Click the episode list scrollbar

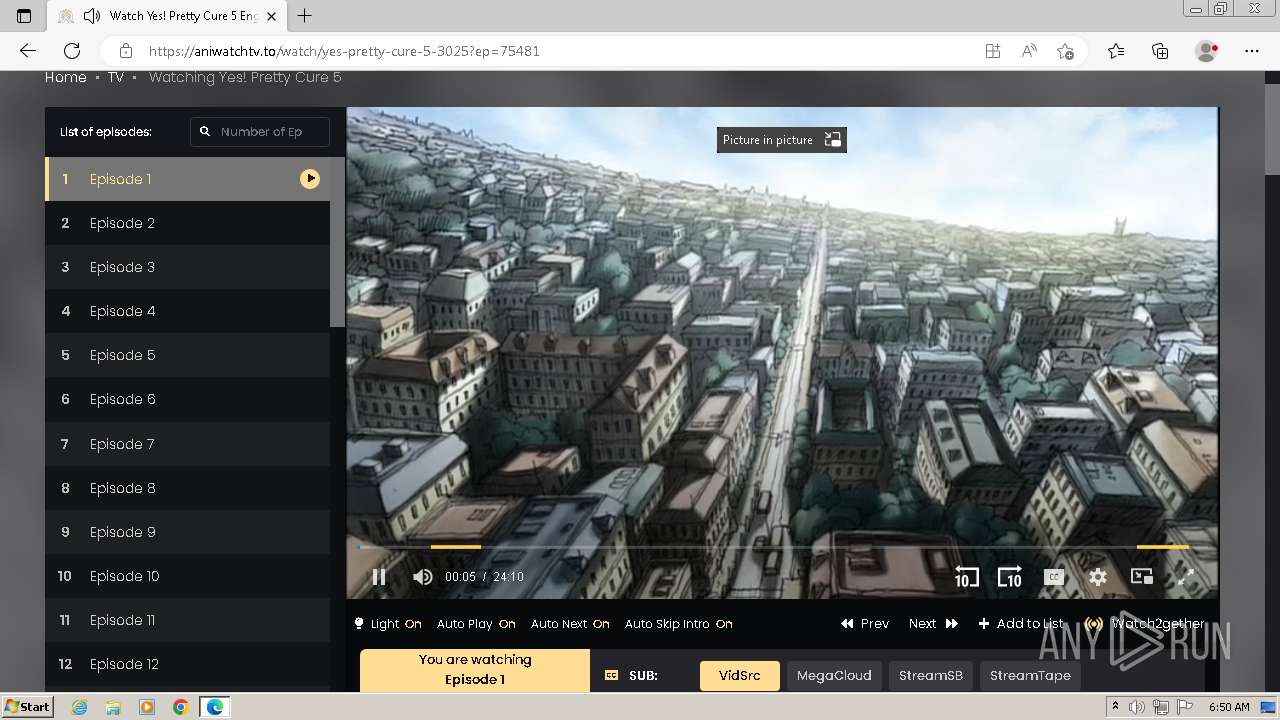pos(337,242)
